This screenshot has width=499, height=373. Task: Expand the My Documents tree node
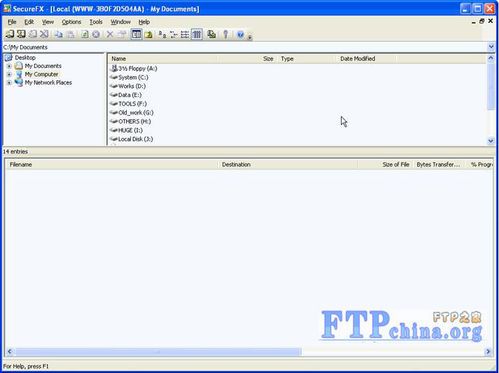(9, 66)
